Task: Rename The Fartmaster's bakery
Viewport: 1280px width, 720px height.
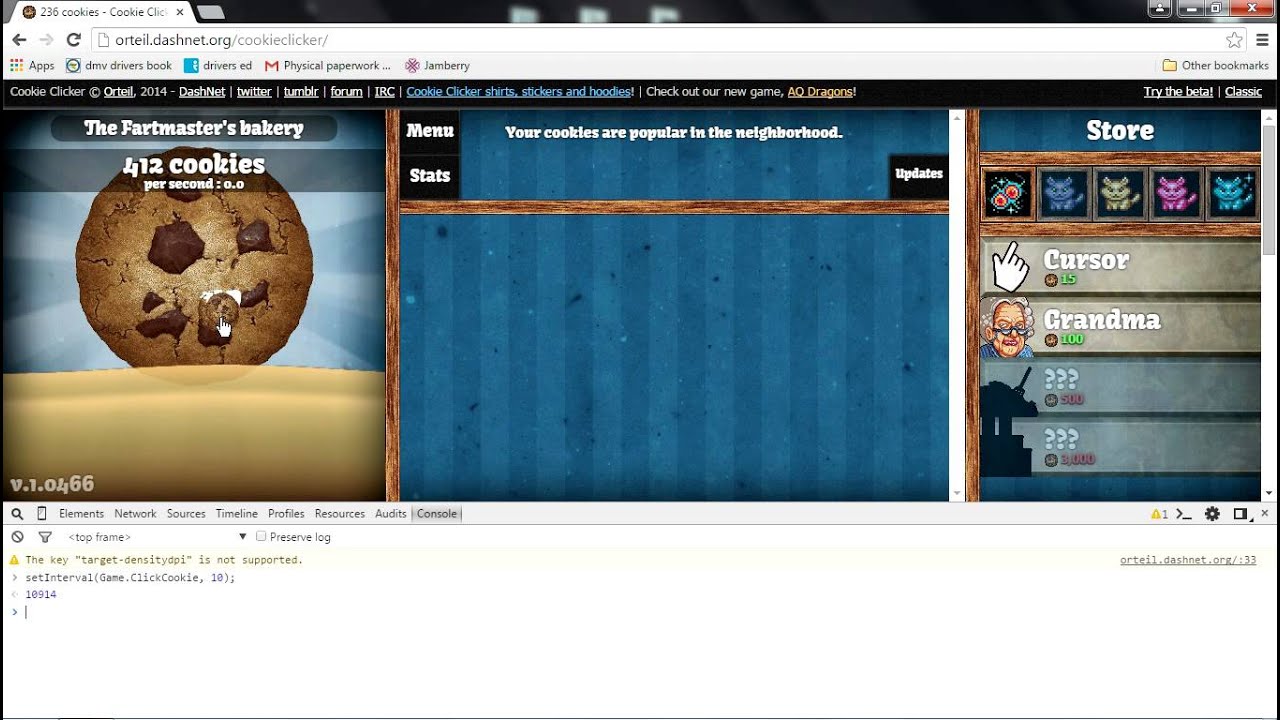Action: click(194, 128)
